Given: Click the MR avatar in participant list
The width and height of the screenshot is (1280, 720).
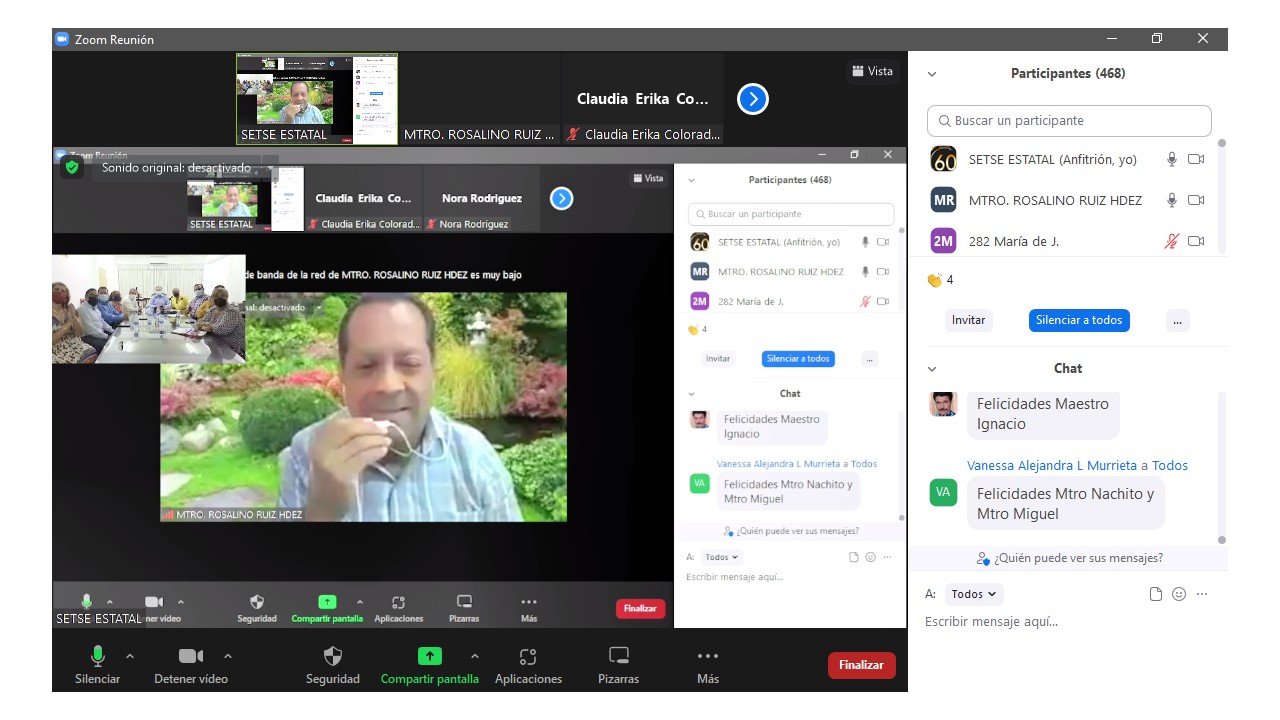Looking at the screenshot, I should pos(944,201).
